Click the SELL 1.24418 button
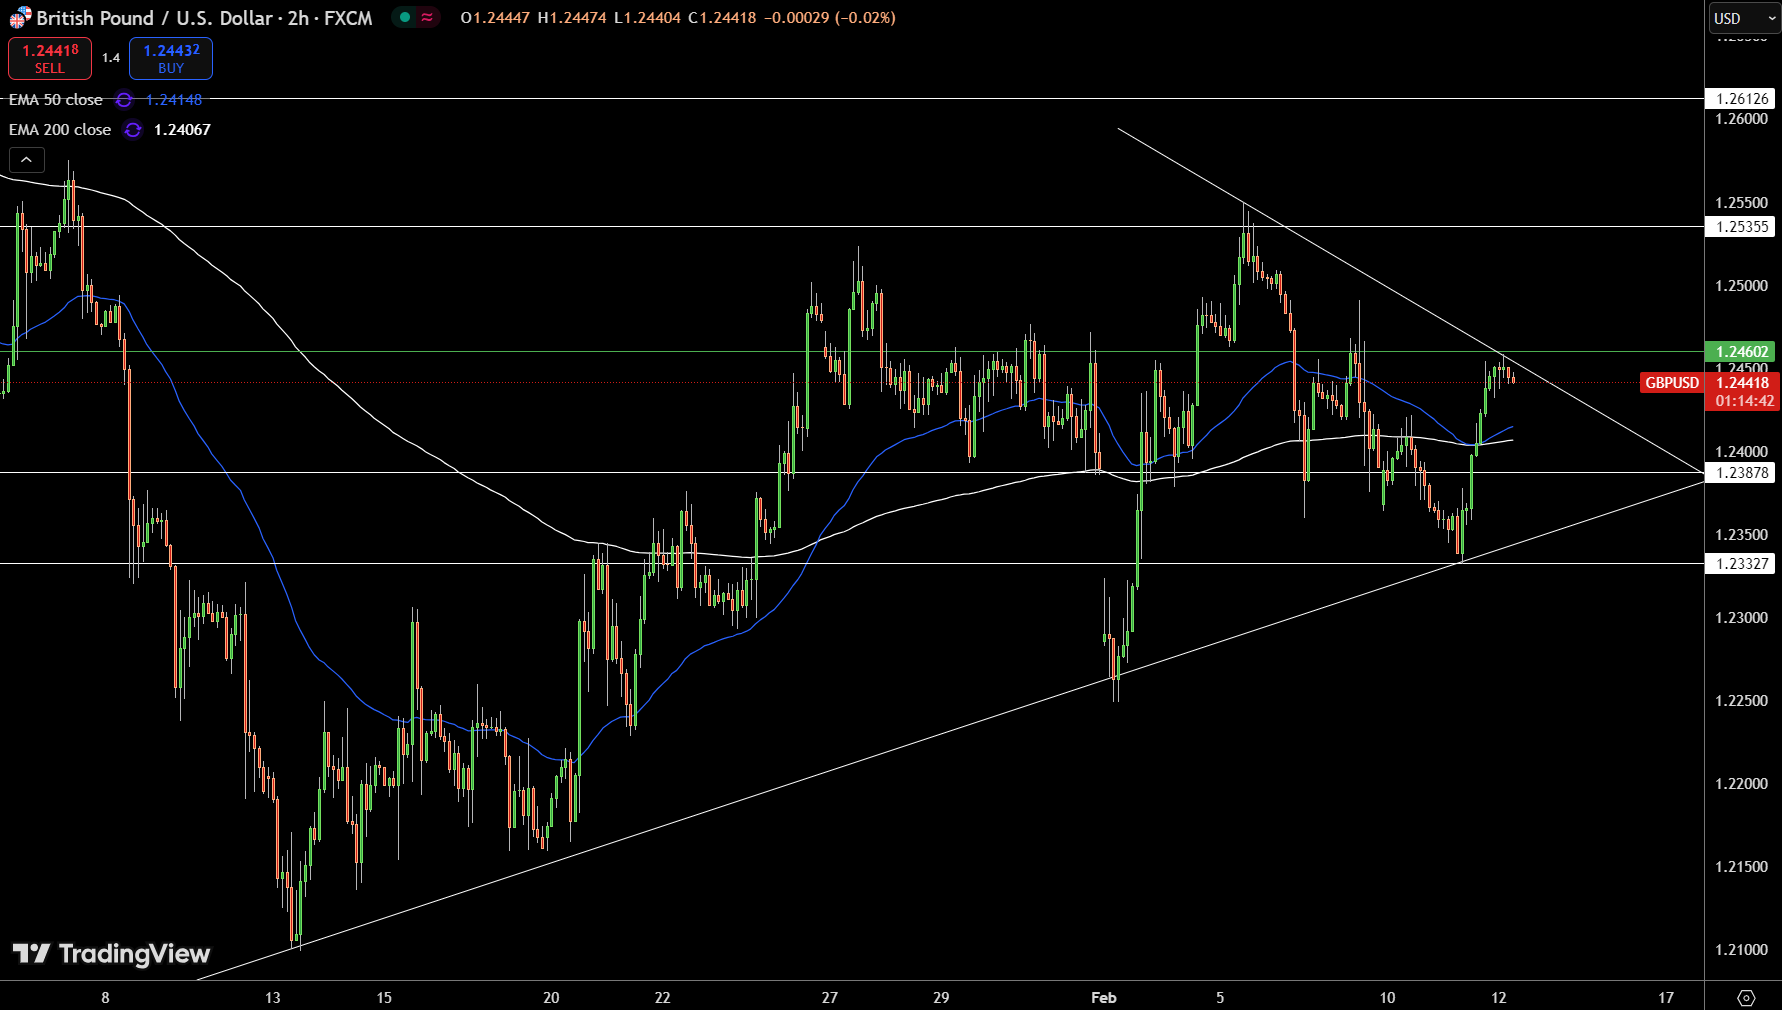 pyautogui.click(x=50, y=58)
